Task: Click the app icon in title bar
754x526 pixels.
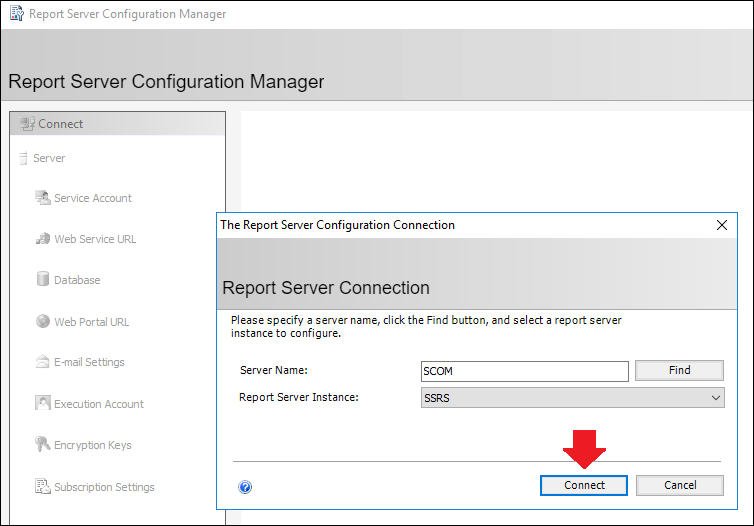Action: [x=17, y=13]
